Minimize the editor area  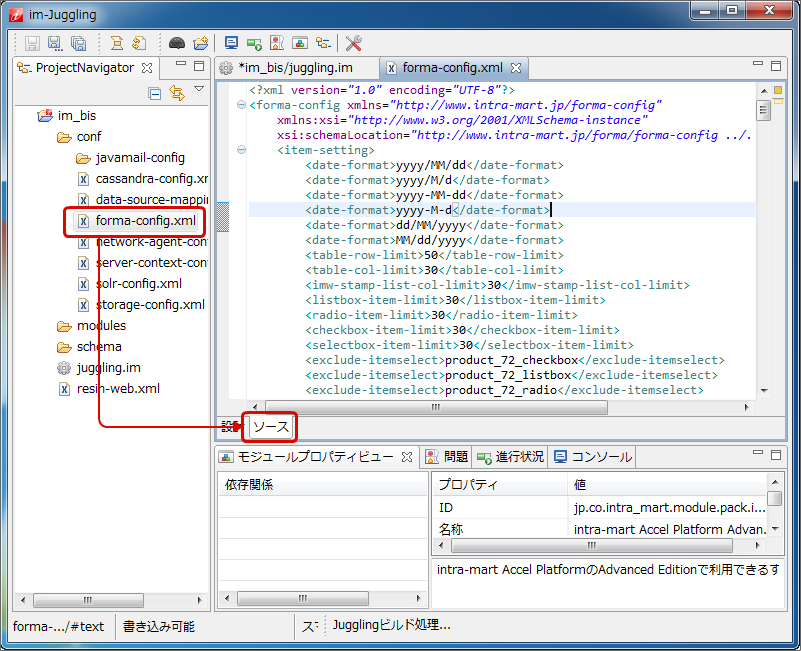758,64
